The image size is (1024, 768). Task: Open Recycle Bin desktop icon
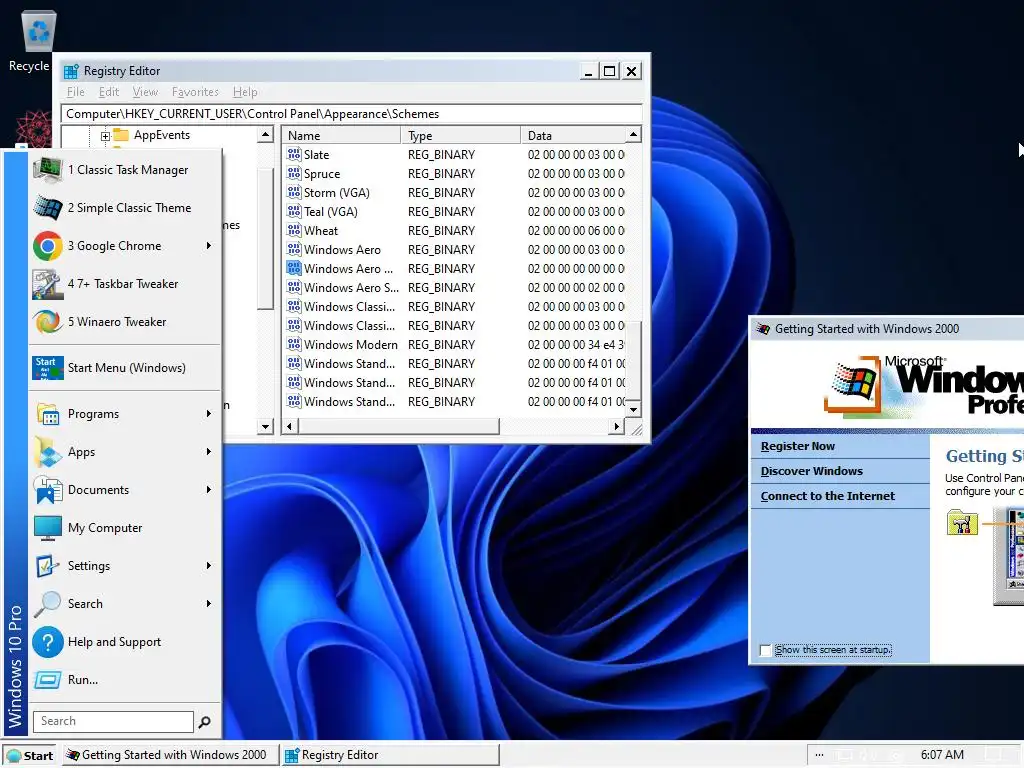pos(38,33)
